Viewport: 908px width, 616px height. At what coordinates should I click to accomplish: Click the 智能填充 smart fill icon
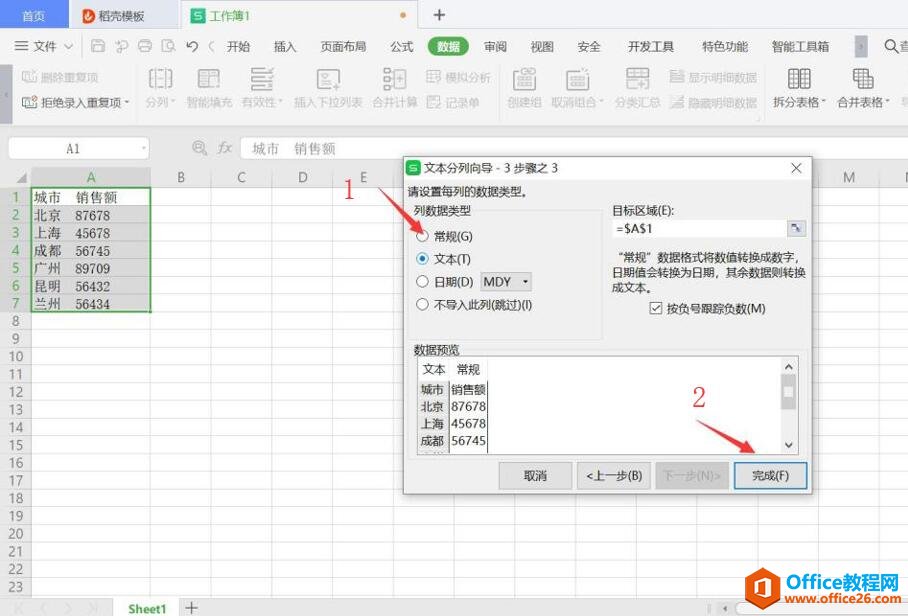click(x=208, y=79)
